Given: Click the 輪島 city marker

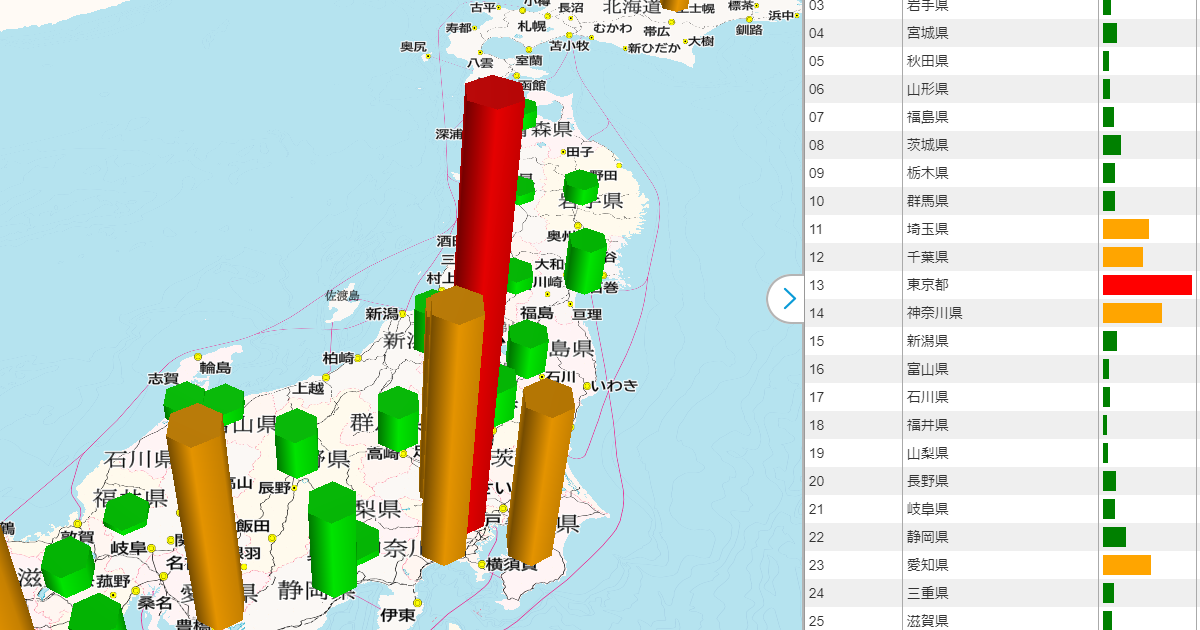Looking at the screenshot, I should click(x=198, y=356).
